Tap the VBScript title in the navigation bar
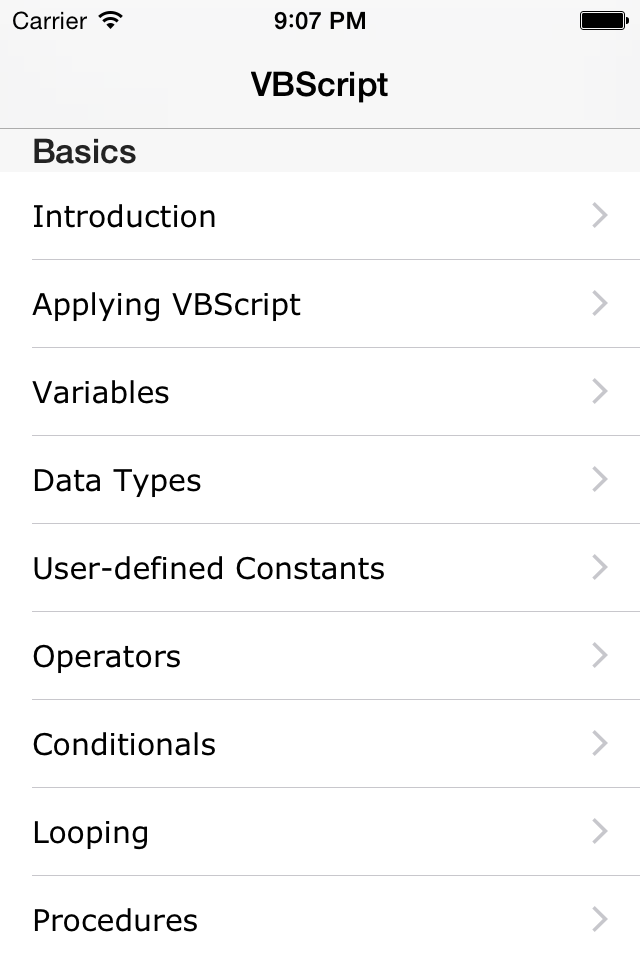640x960 pixels. tap(320, 85)
